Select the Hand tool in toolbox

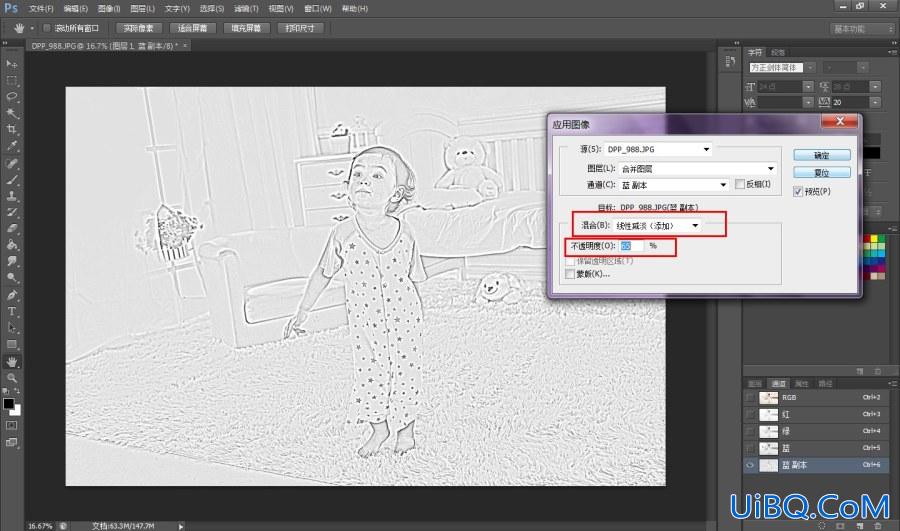(11, 362)
